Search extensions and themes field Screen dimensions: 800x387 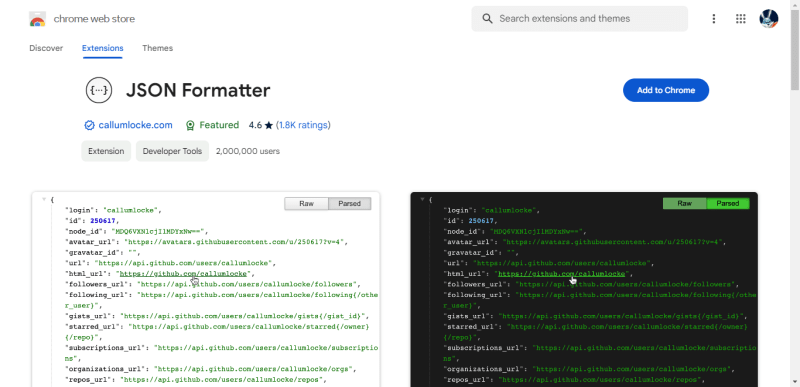[x=579, y=19]
